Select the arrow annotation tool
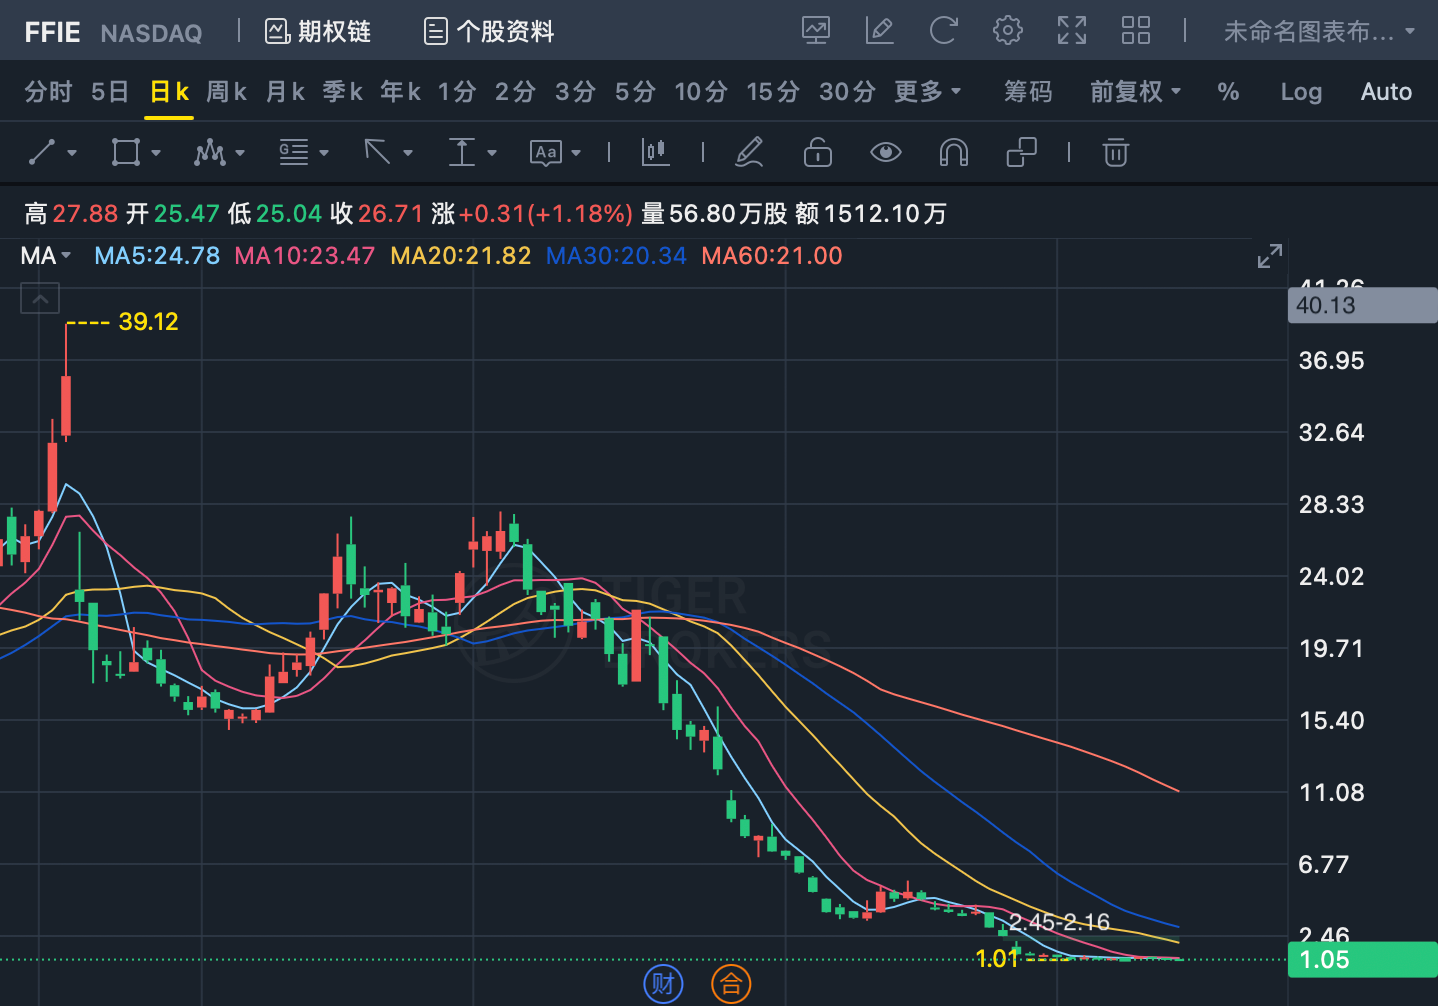Viewport: 1438px width, 1006px height. [377, 152]
